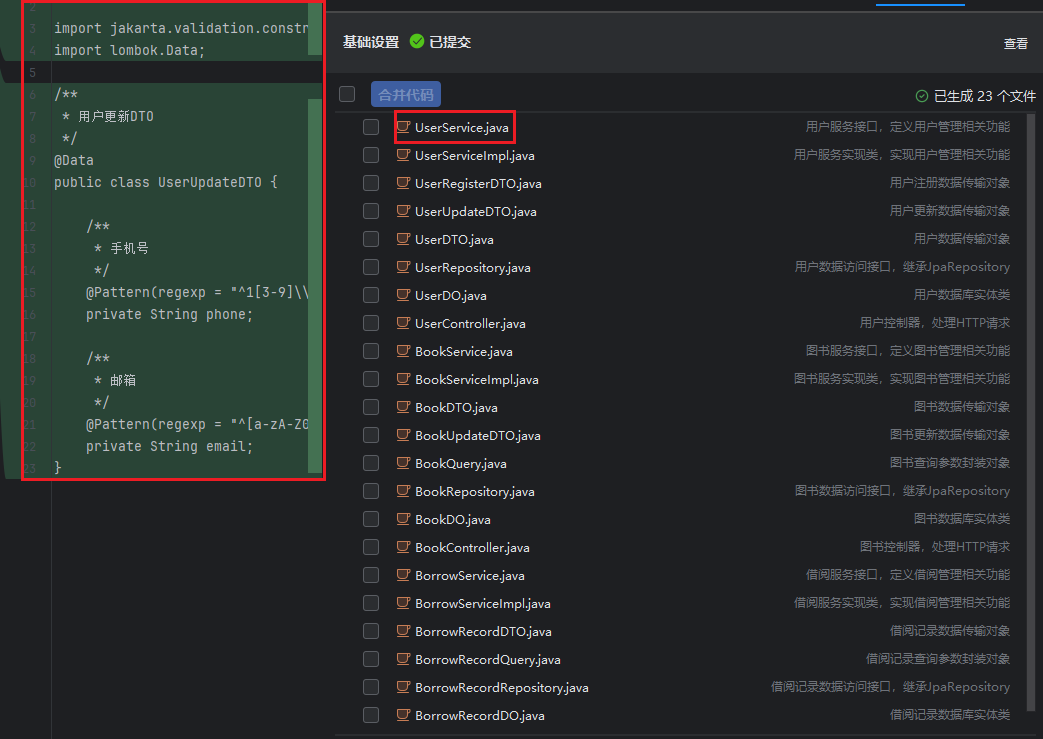Click the file icon of BorrowRecordDO.java
1043x739 pixels.
(x=404, y=715)
